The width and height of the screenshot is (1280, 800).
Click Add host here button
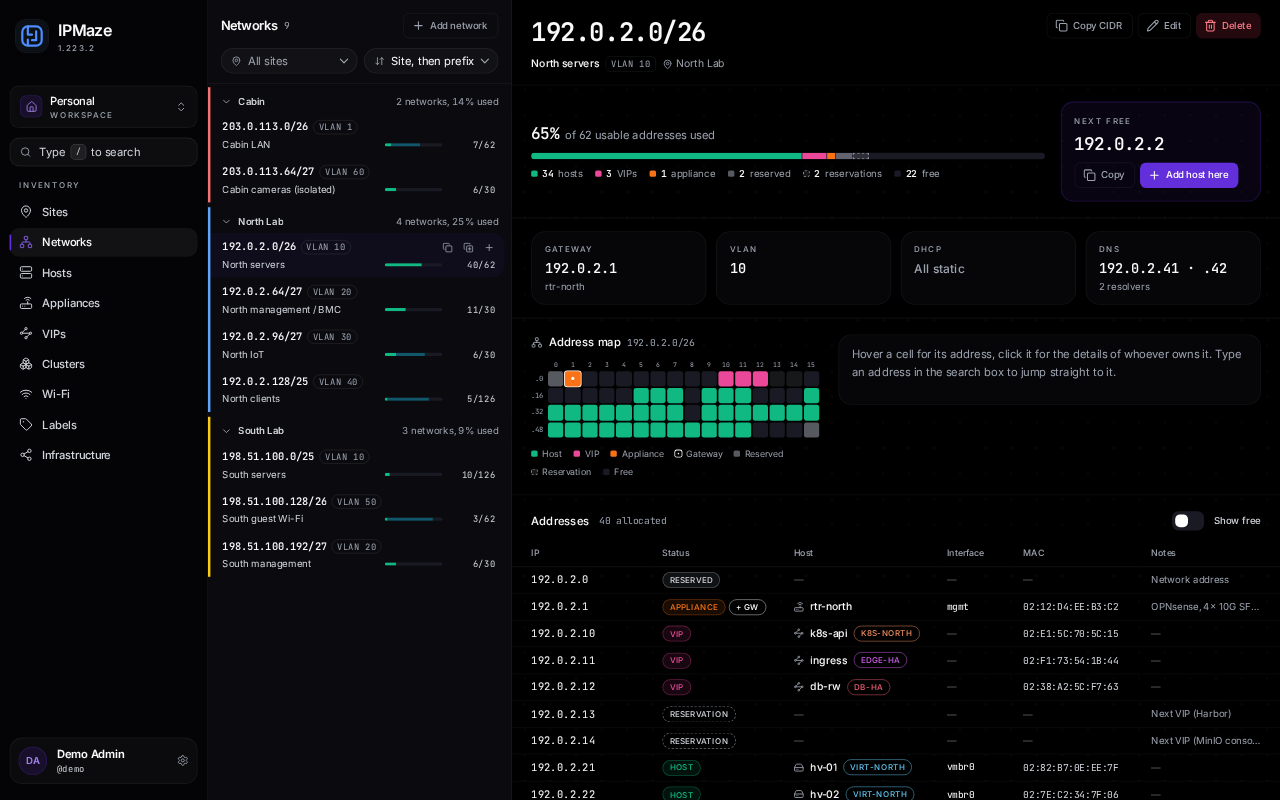click(1189, 175)
